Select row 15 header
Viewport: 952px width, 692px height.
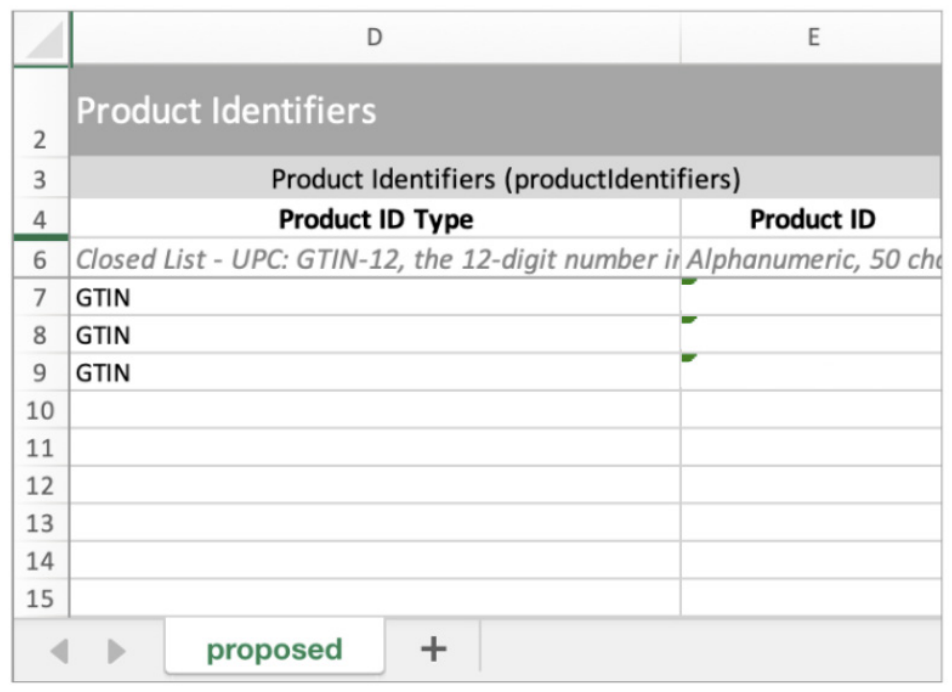[x=41, y=599]
